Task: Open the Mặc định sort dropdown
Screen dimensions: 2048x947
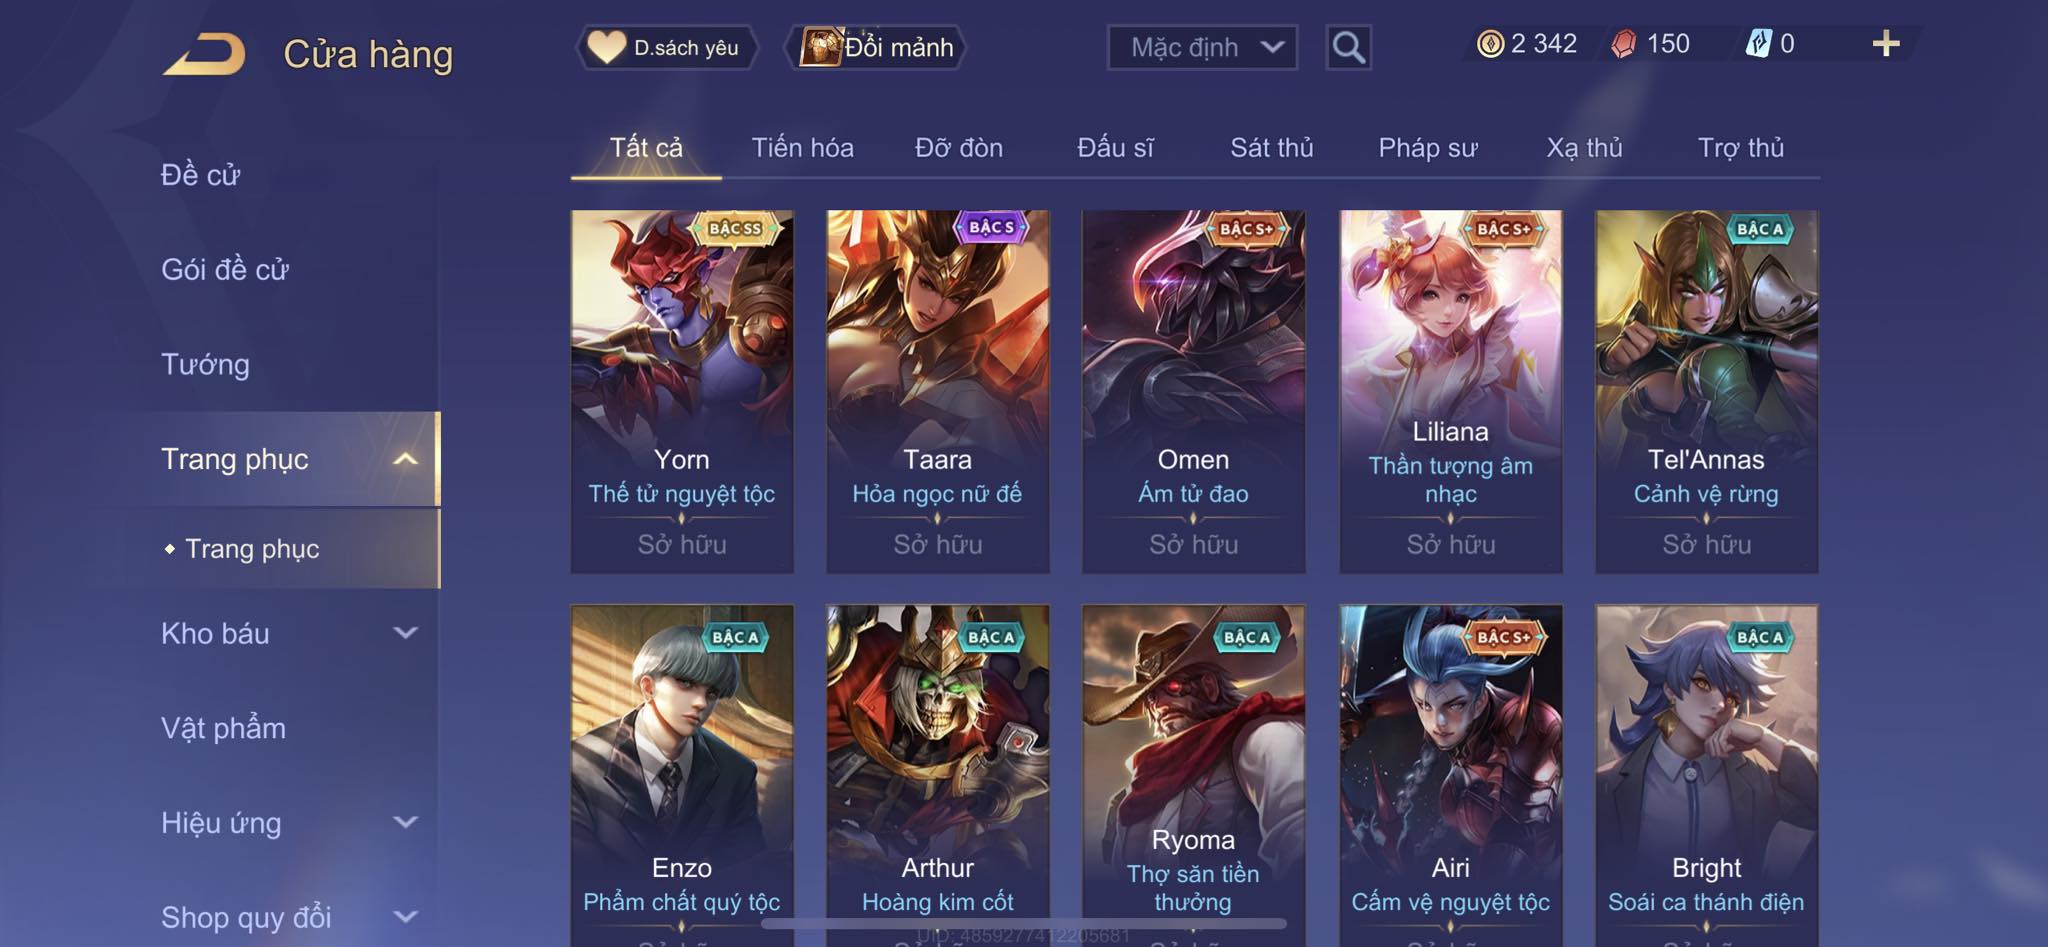Action: (x=1202, y=47)
